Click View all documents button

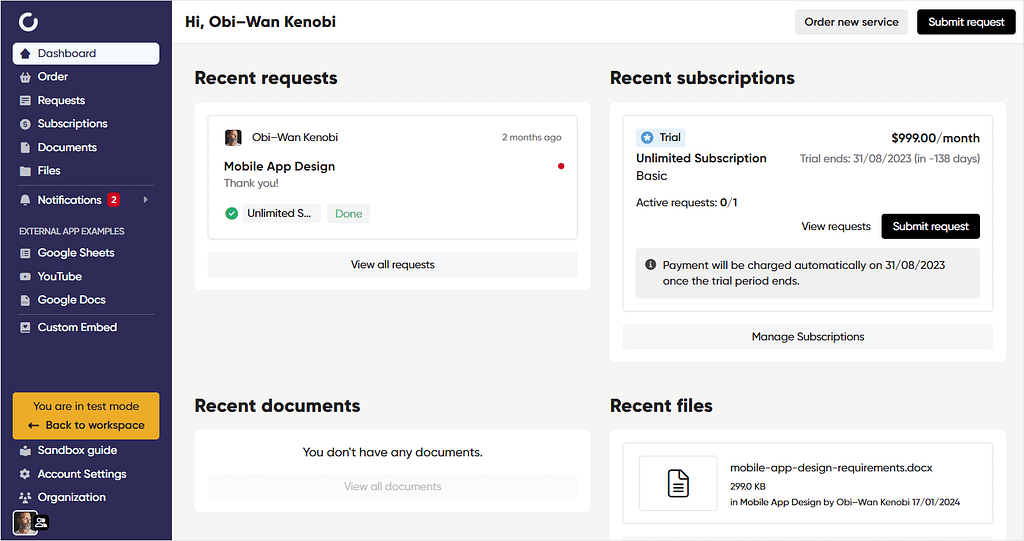(392, 487)
